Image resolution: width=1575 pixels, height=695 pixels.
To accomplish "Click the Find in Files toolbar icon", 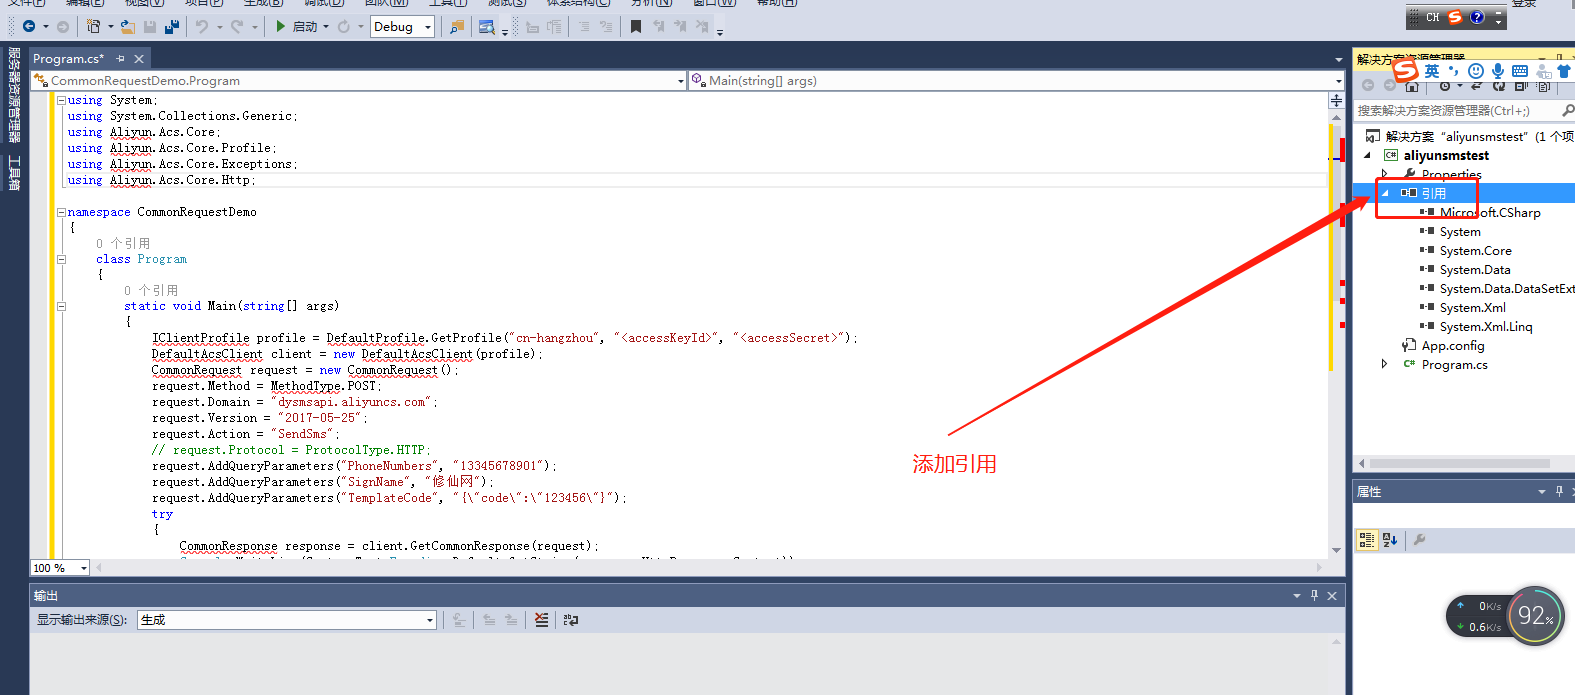I will point(457,27).
